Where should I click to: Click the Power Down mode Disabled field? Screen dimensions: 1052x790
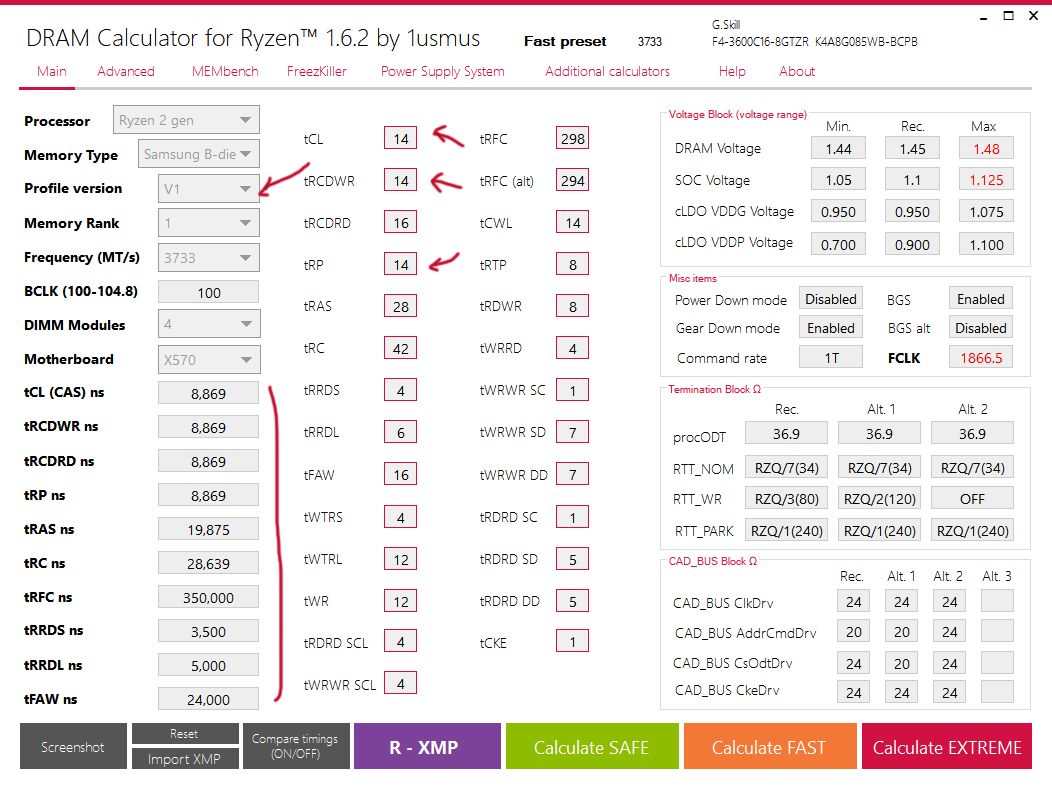point(831,299)
